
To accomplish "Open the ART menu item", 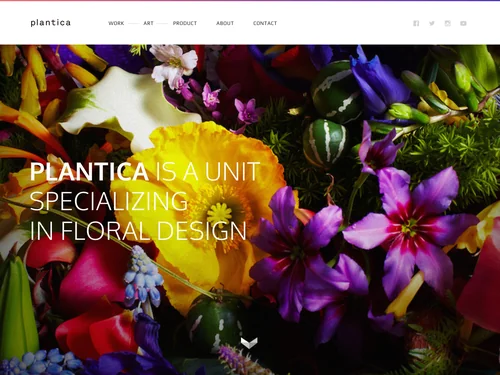I will click(148, 23).
